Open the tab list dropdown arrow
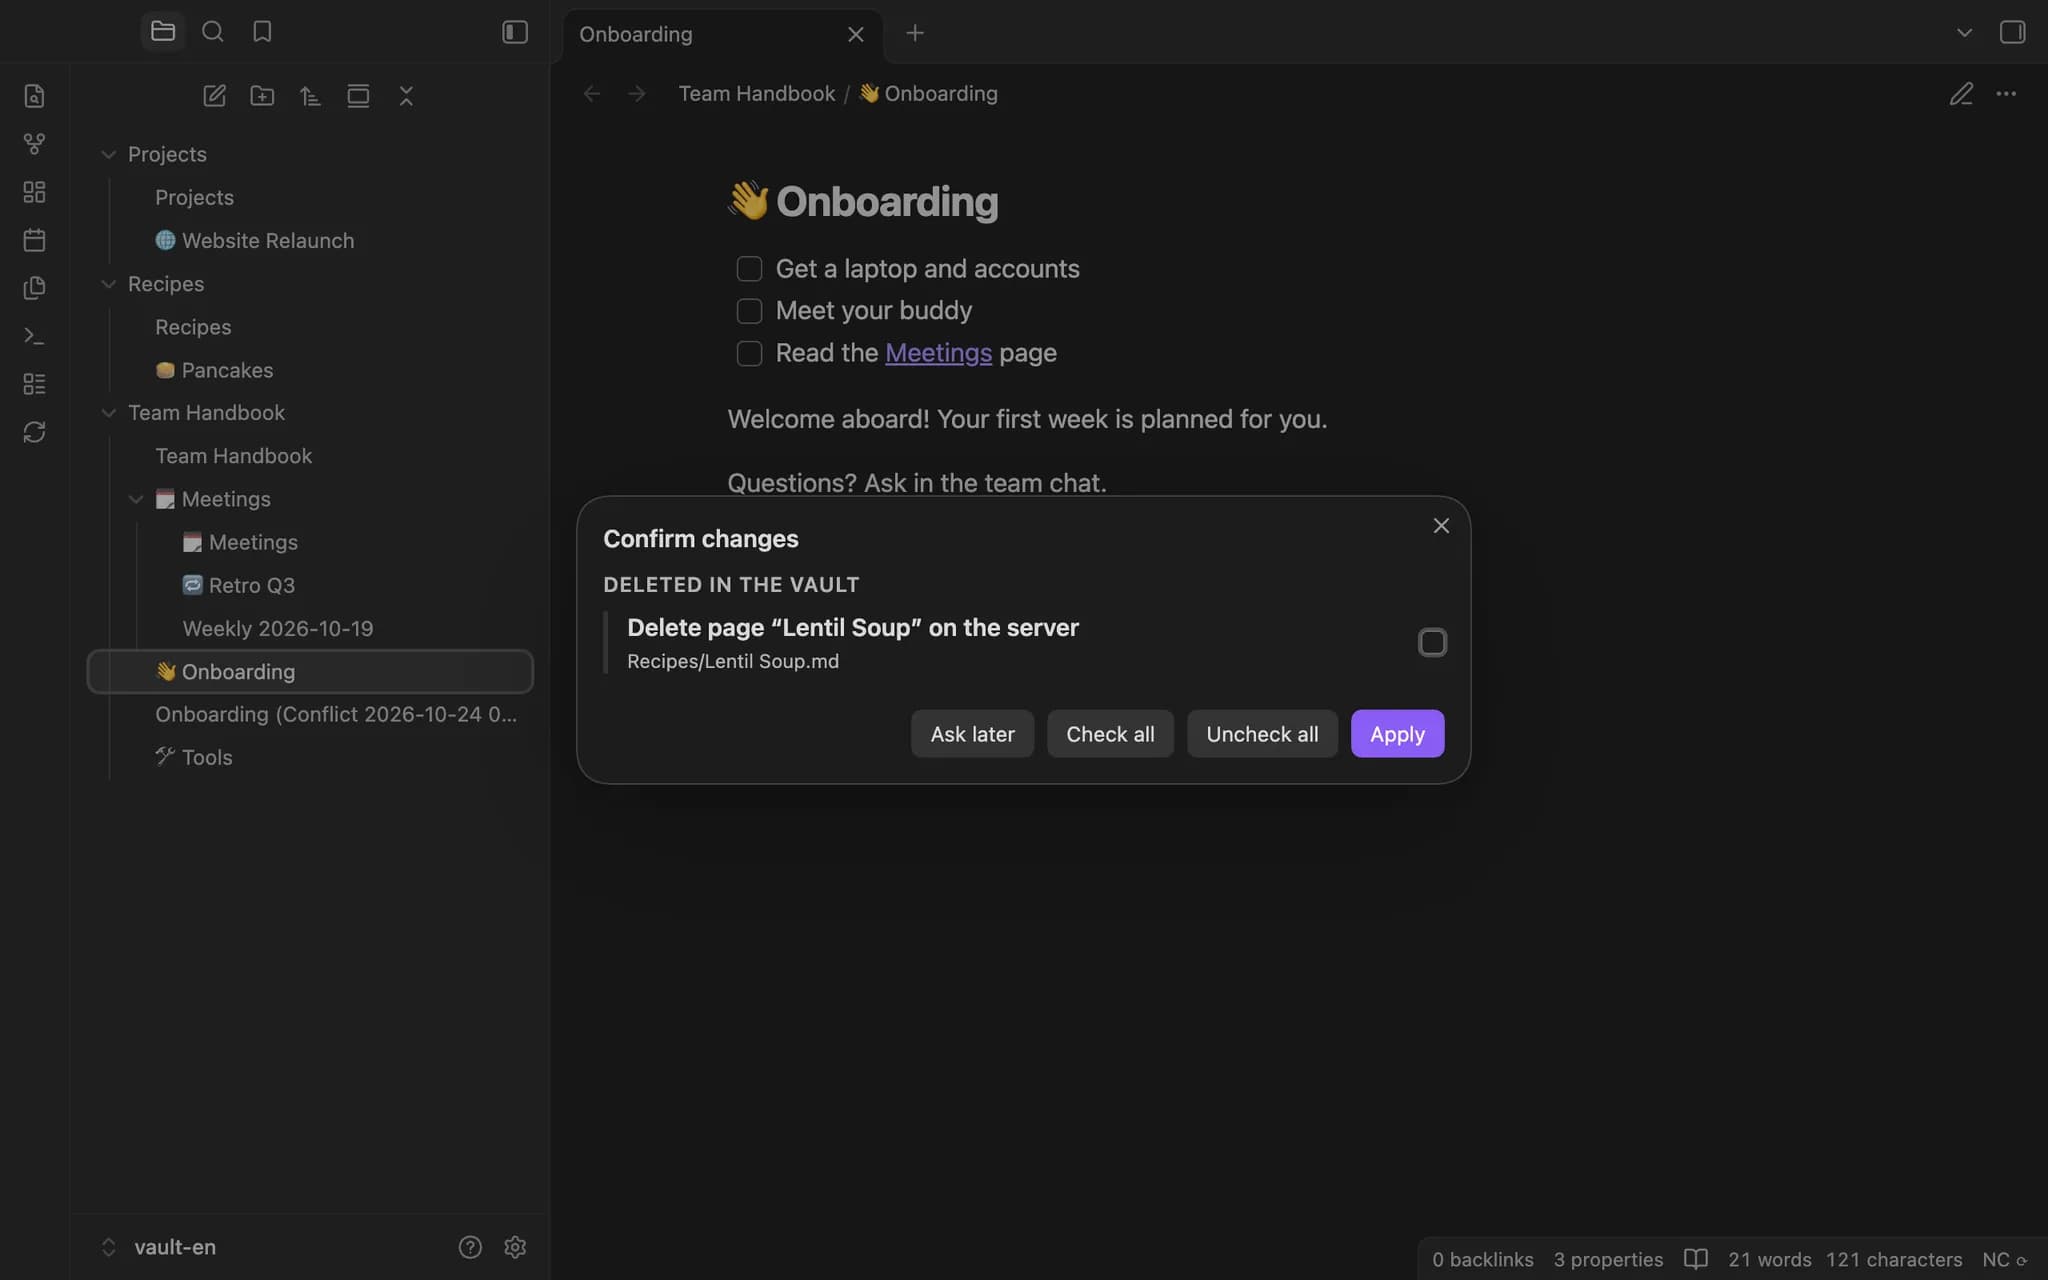 [1964, 33]
